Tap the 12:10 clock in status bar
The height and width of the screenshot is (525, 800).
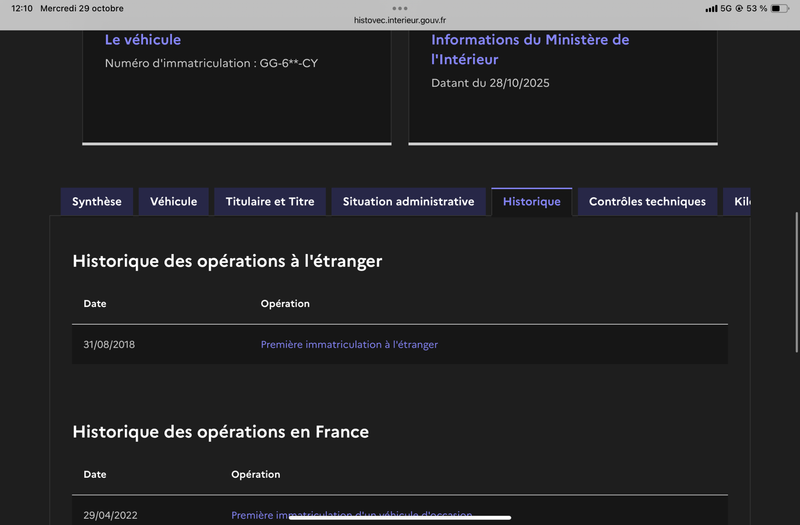pos(21,8)
